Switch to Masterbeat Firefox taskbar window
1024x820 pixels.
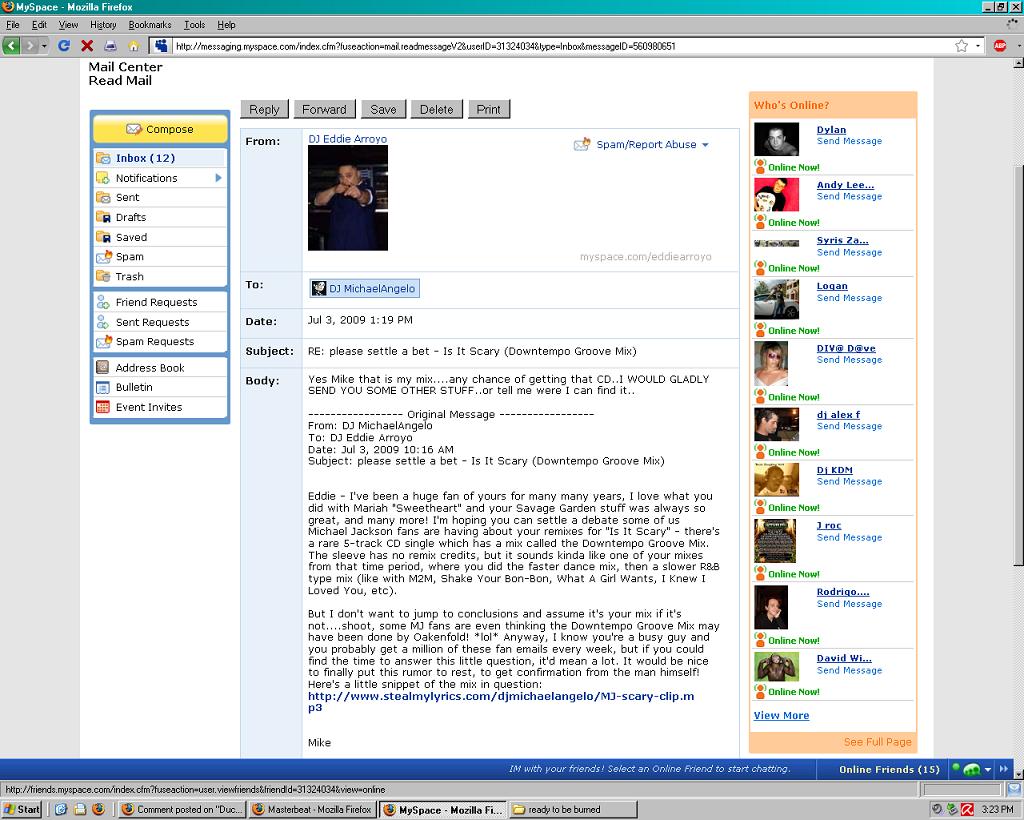[x=313, y=810]
